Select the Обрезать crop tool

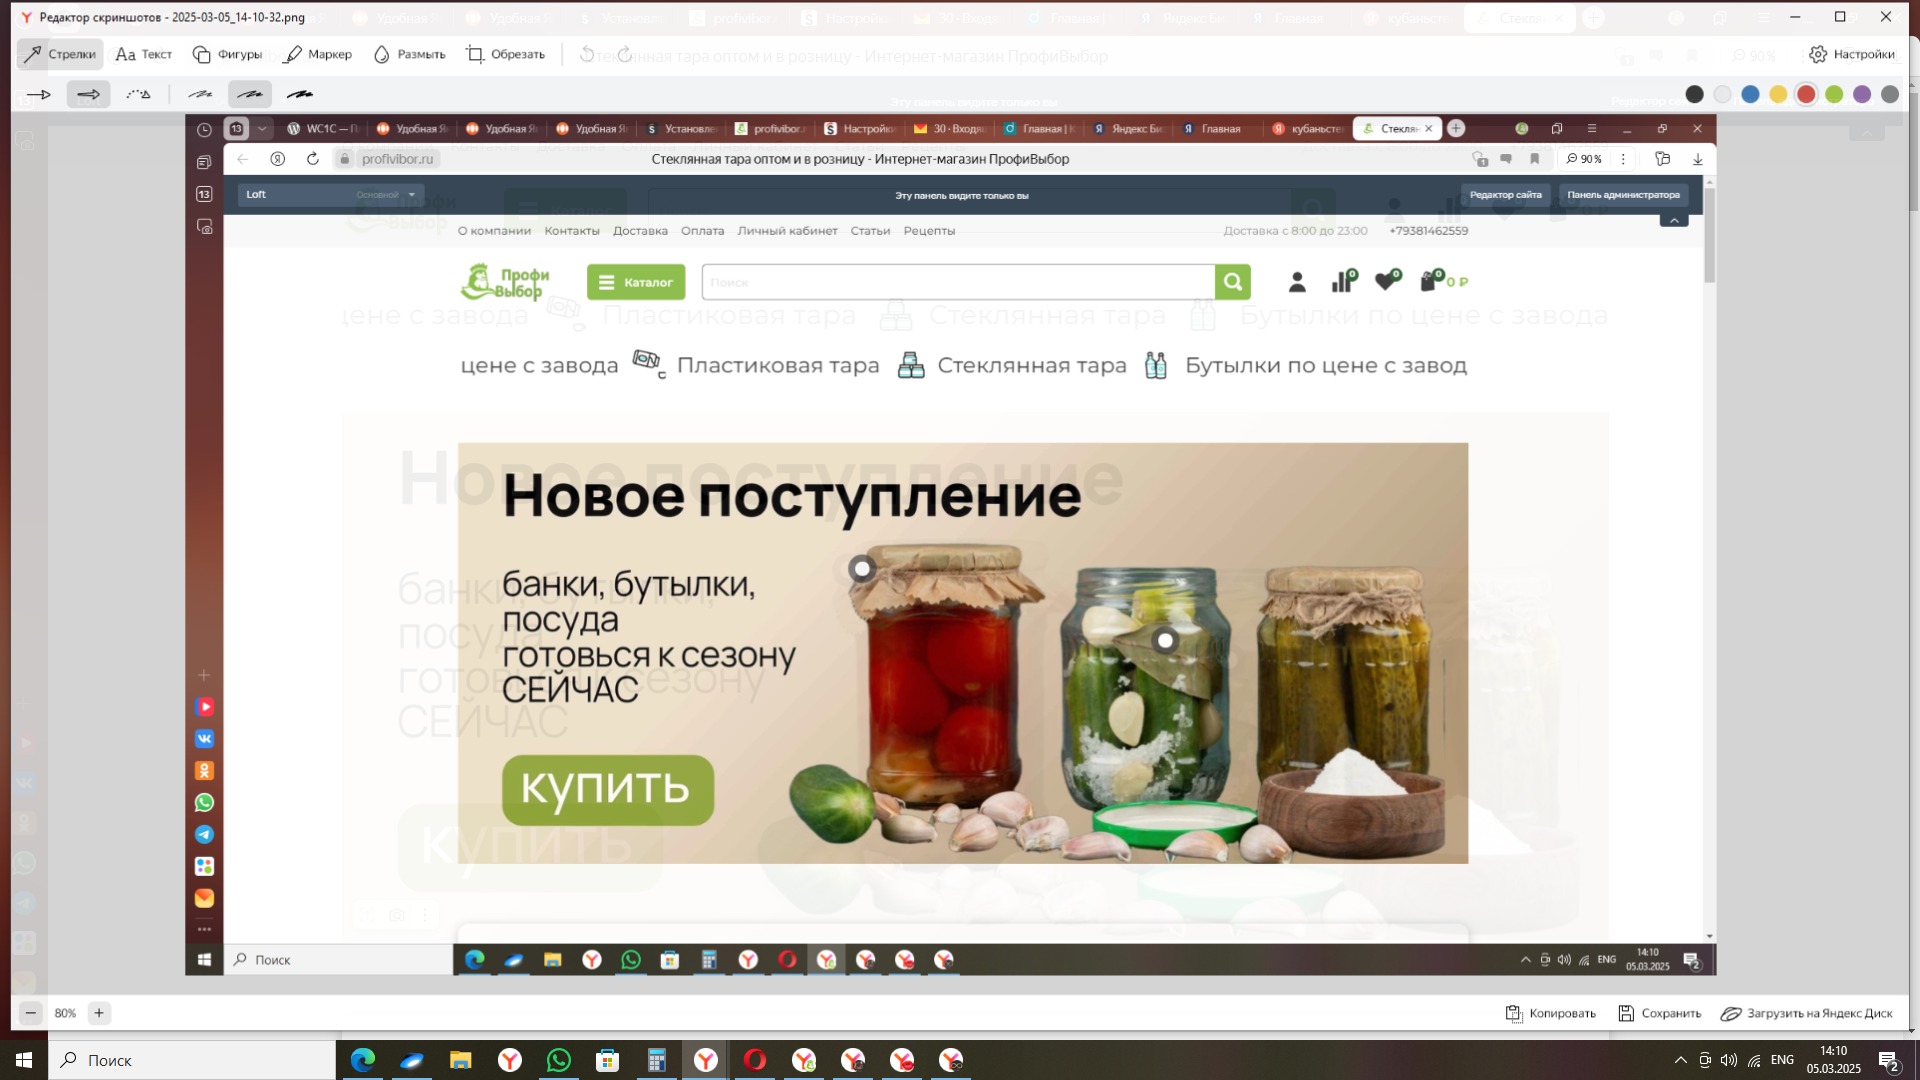click(x=505, y=54)
